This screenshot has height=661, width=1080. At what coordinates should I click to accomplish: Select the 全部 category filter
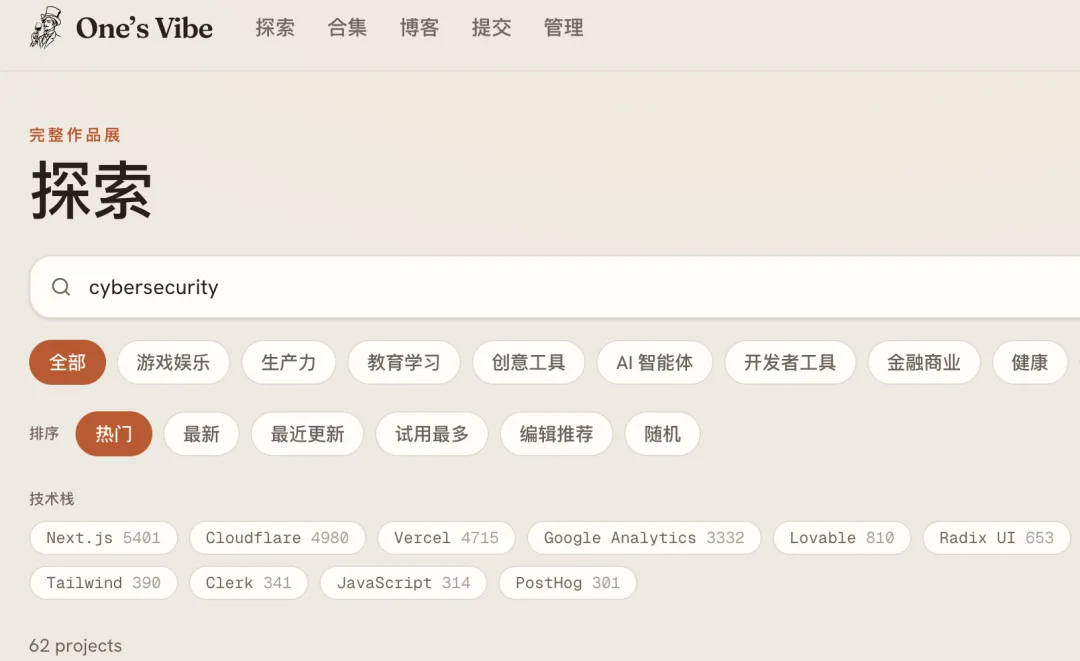click(x=68, y=362)
